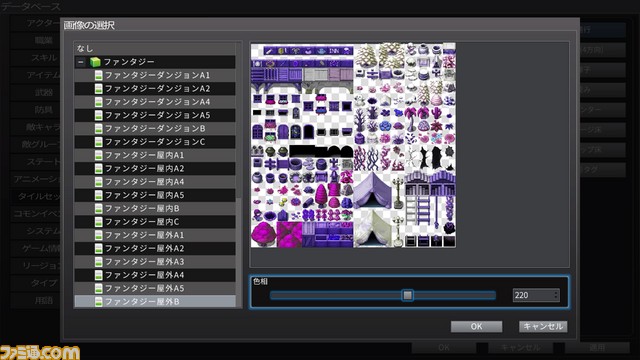
Task: Select ファンタジーダンジョンA1 file icon
Action: click(98, 75)
